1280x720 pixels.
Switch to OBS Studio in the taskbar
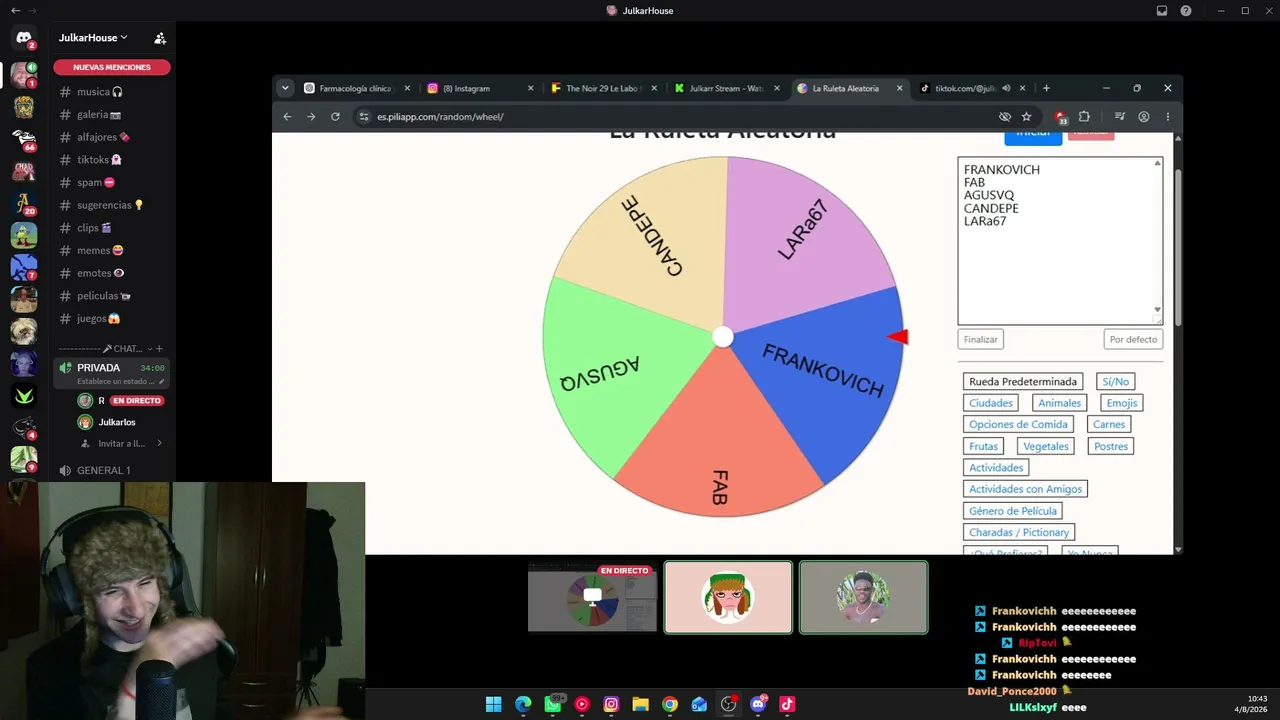coord(729,704)
